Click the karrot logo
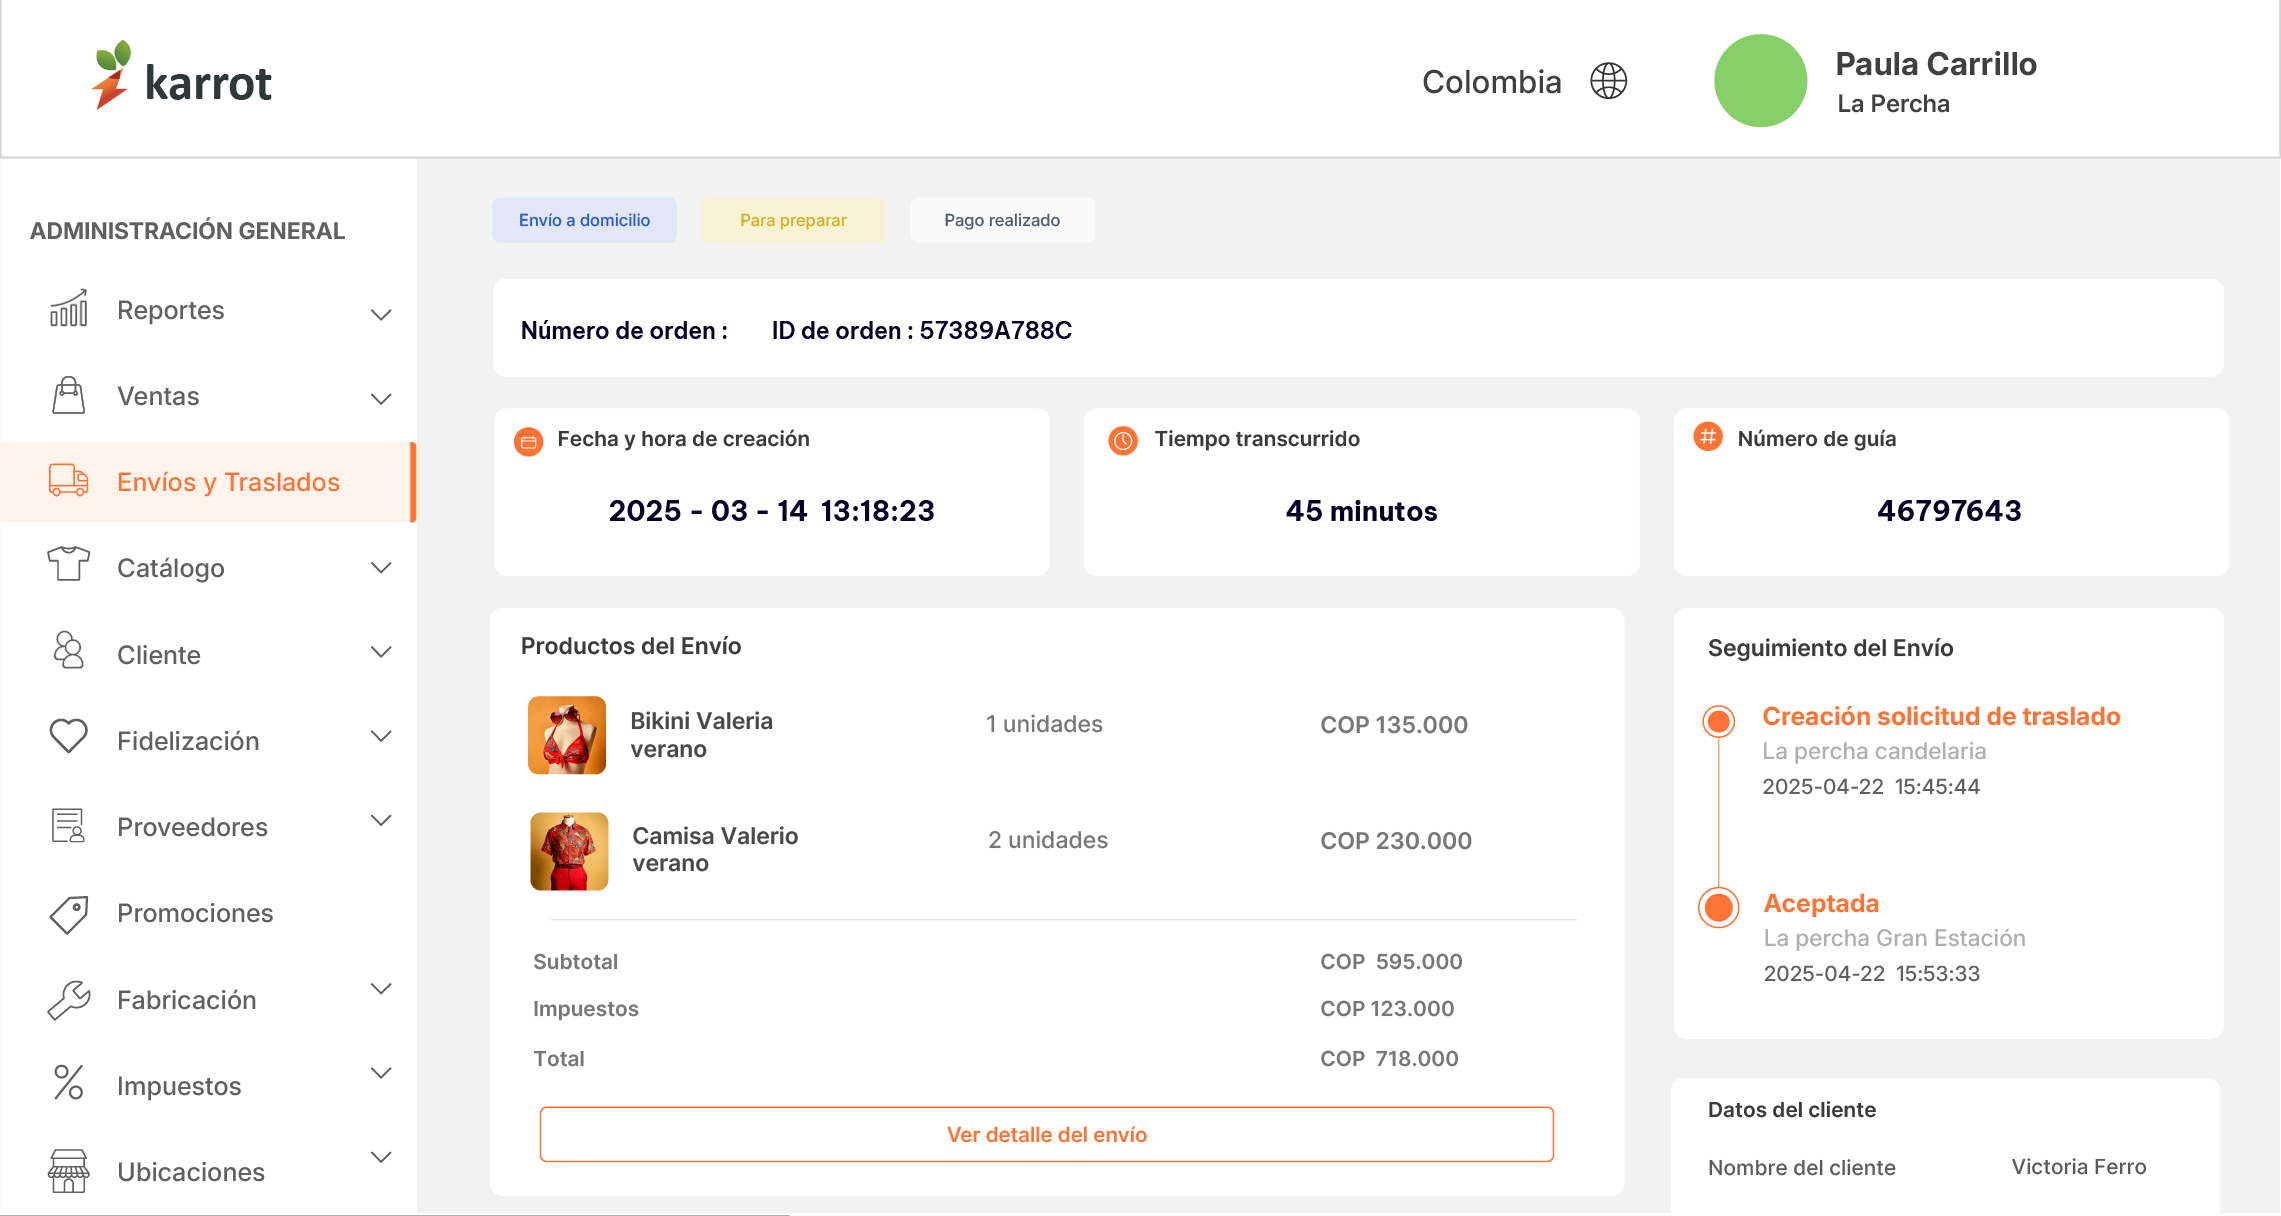 pos(182,77)
